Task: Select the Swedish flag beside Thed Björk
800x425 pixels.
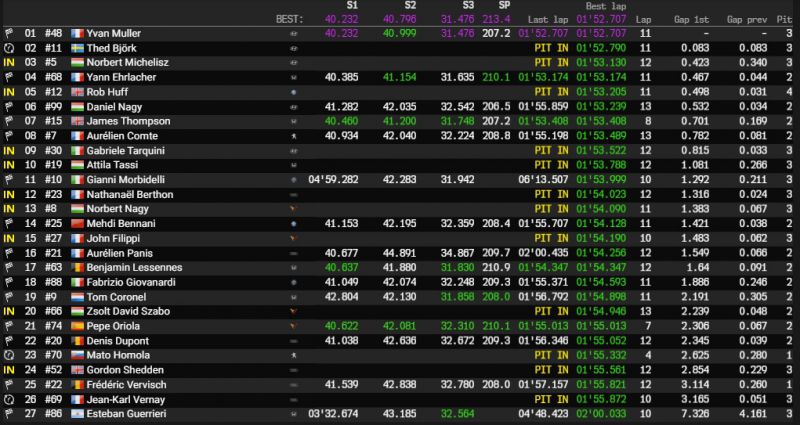Action: 78,48
